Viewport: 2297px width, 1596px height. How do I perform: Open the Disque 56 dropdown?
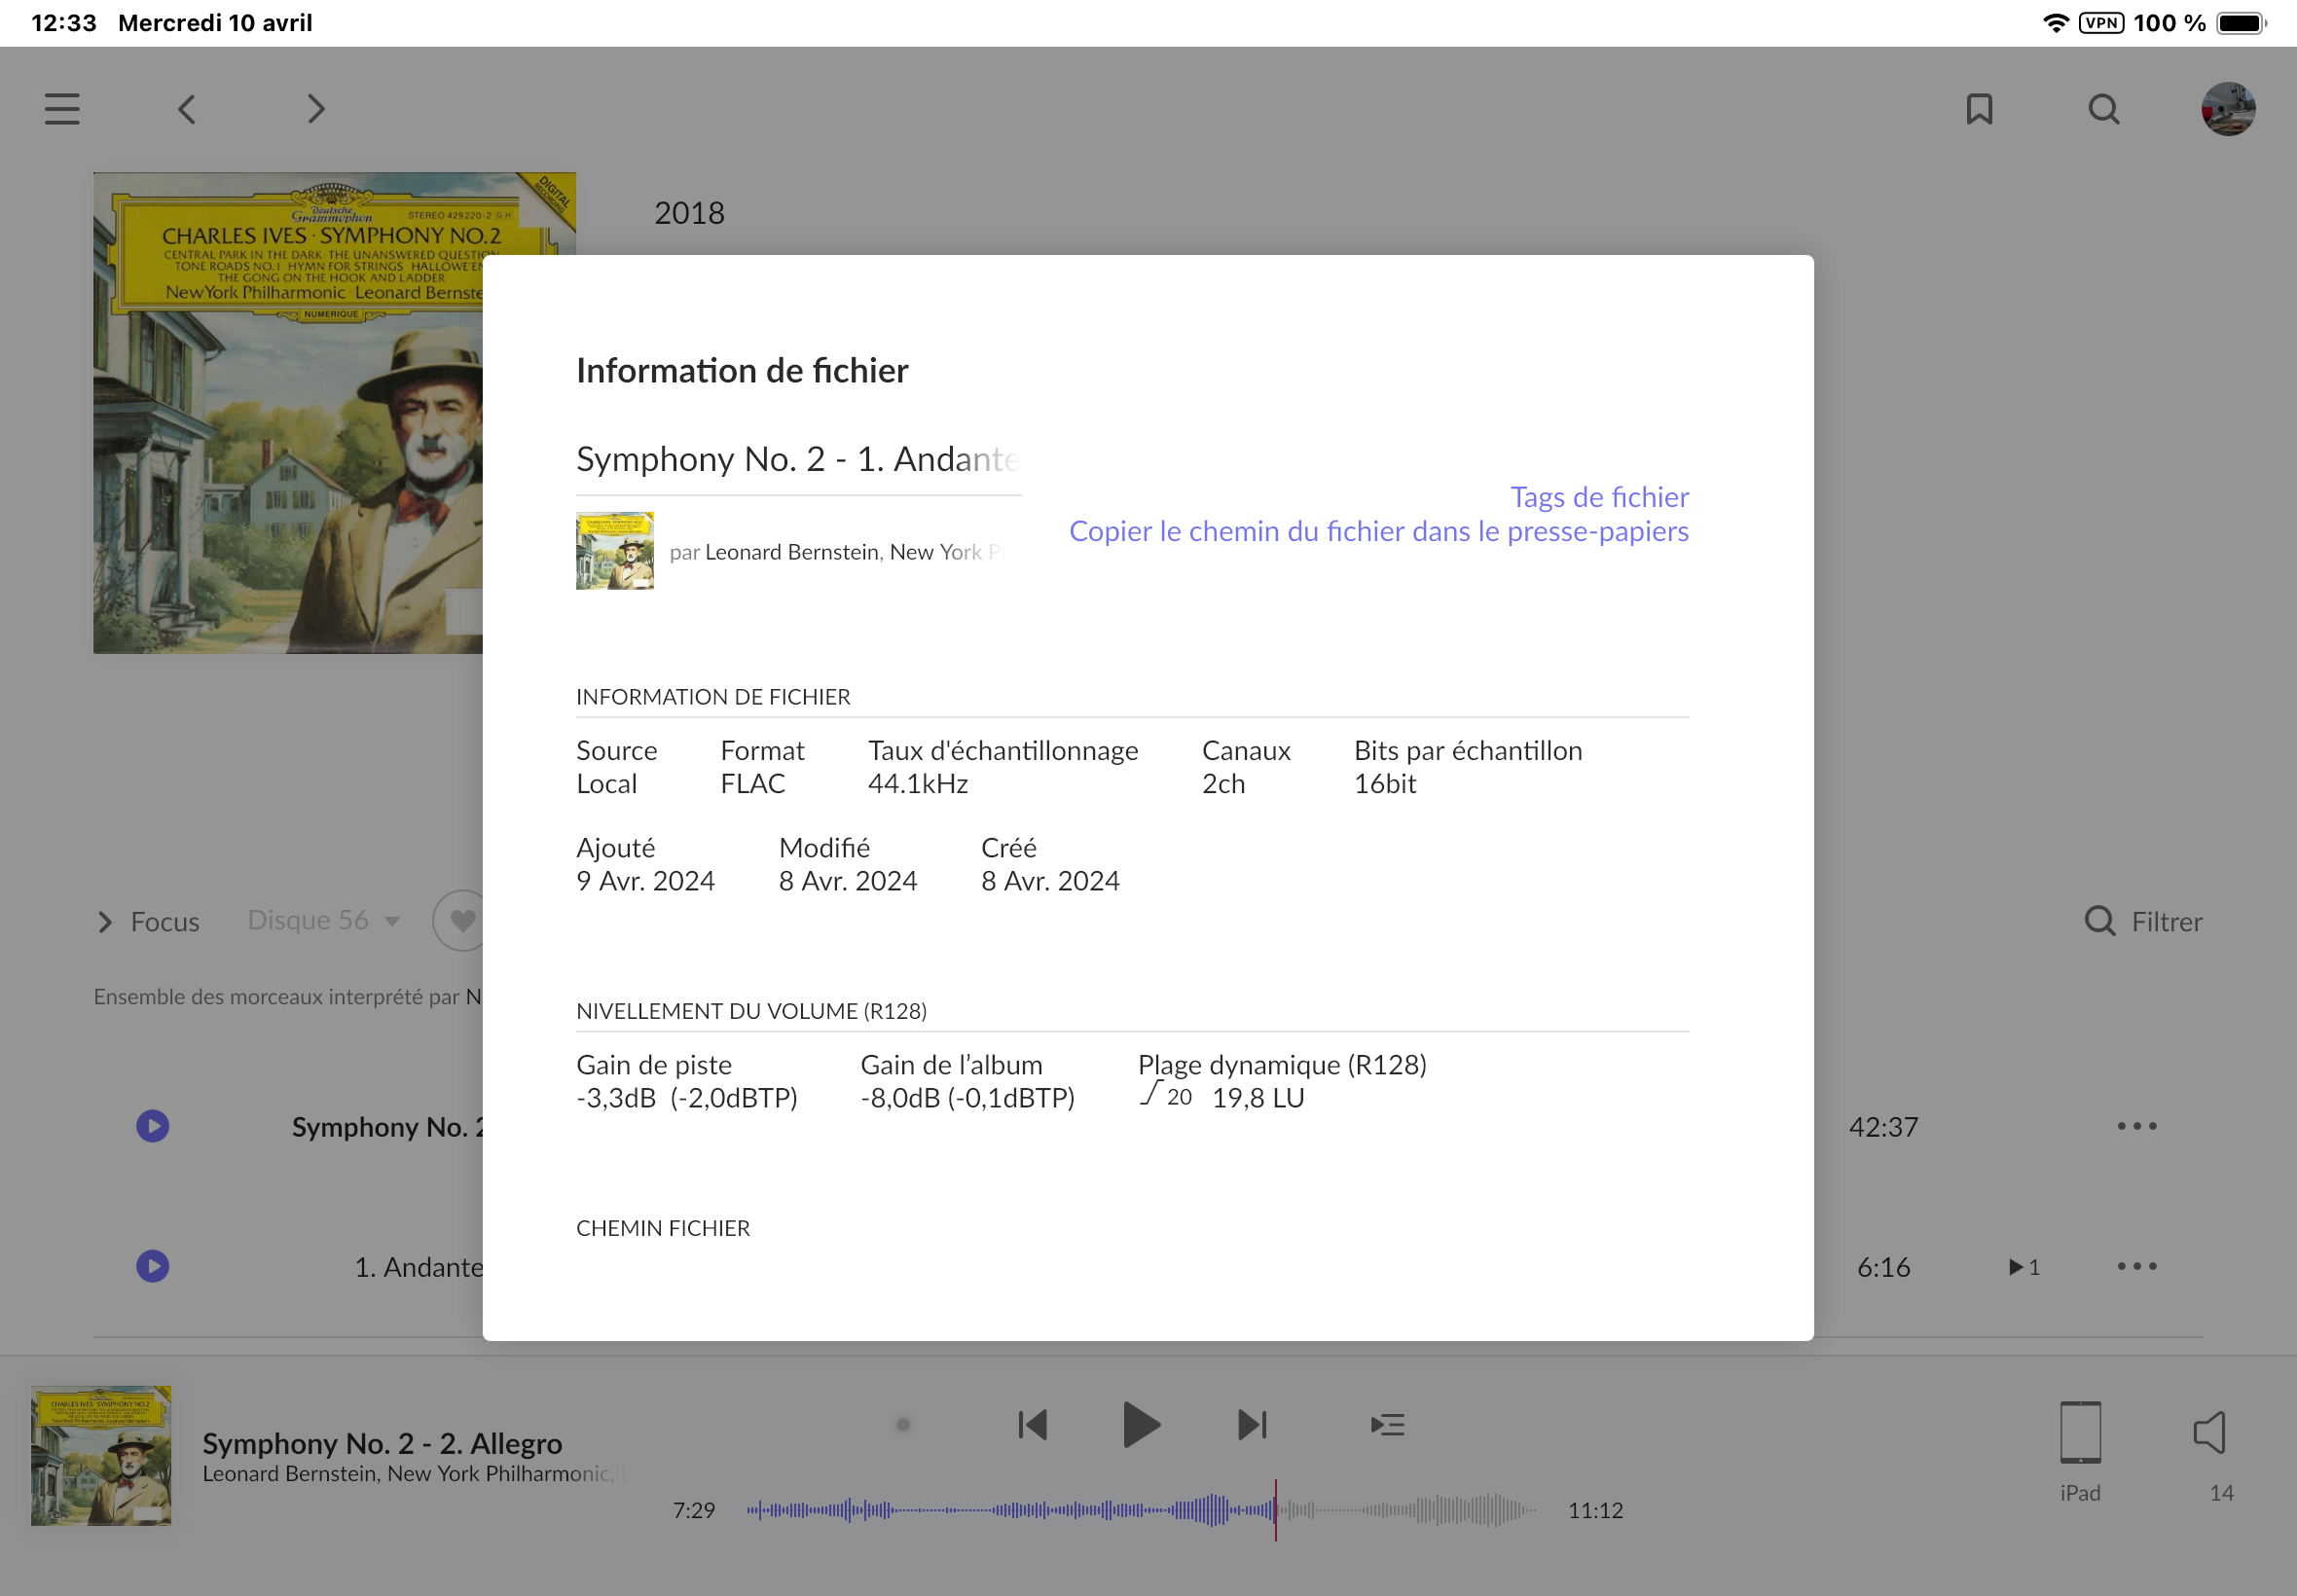[x=324, y=920]
